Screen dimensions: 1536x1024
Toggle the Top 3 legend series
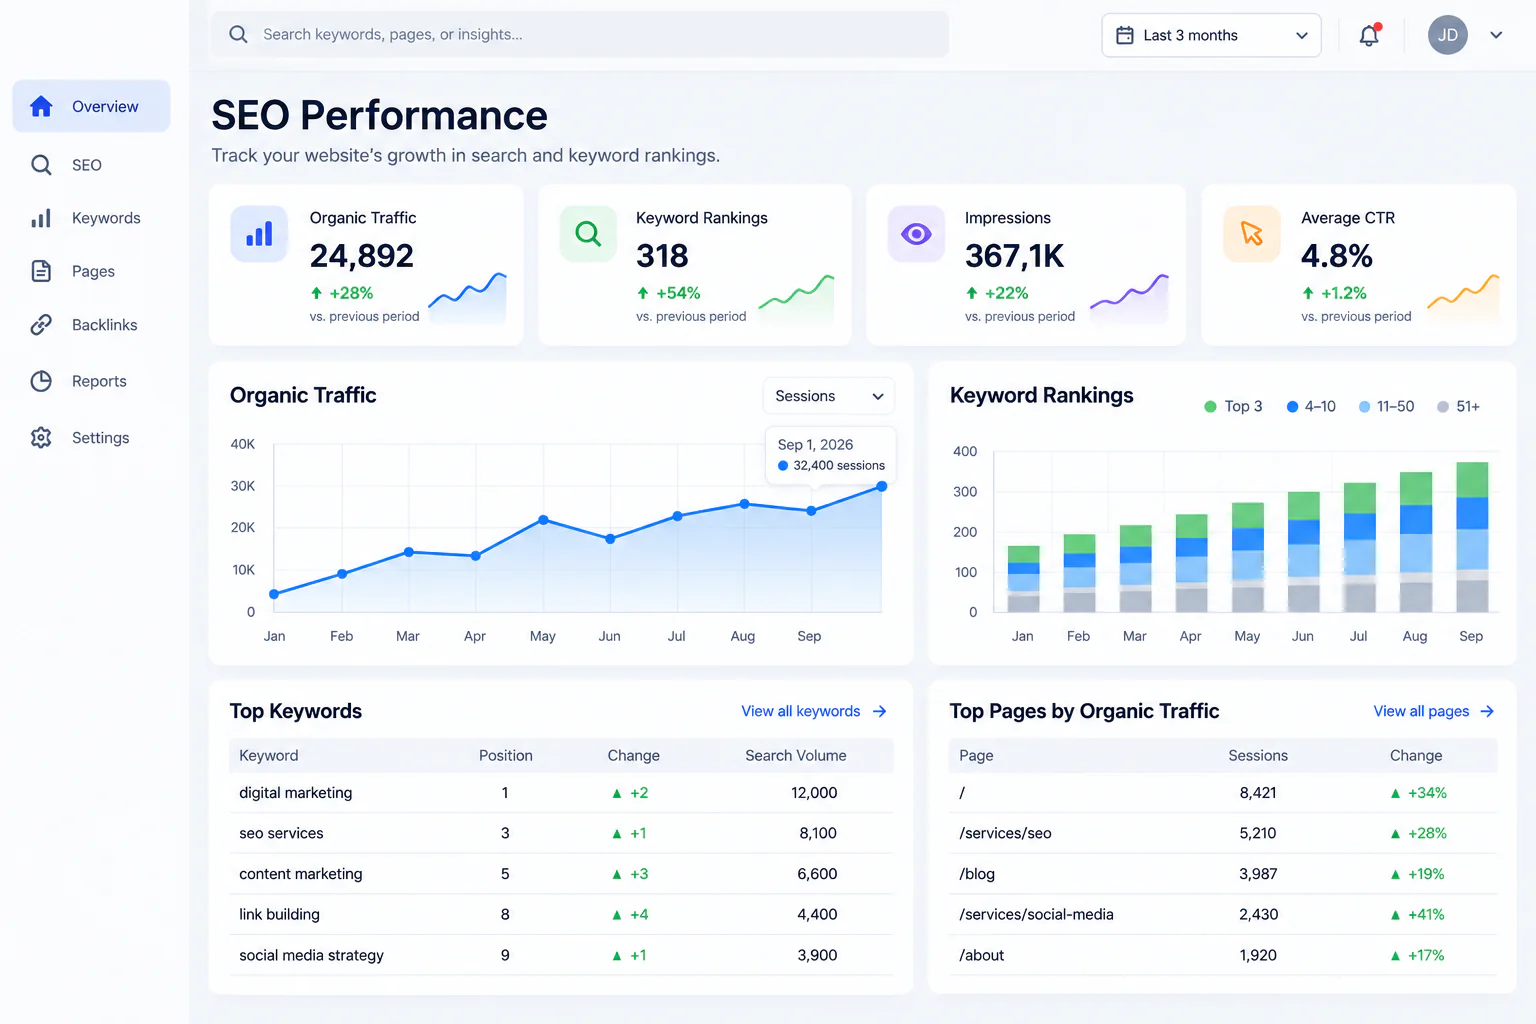tap(1233, 406)
